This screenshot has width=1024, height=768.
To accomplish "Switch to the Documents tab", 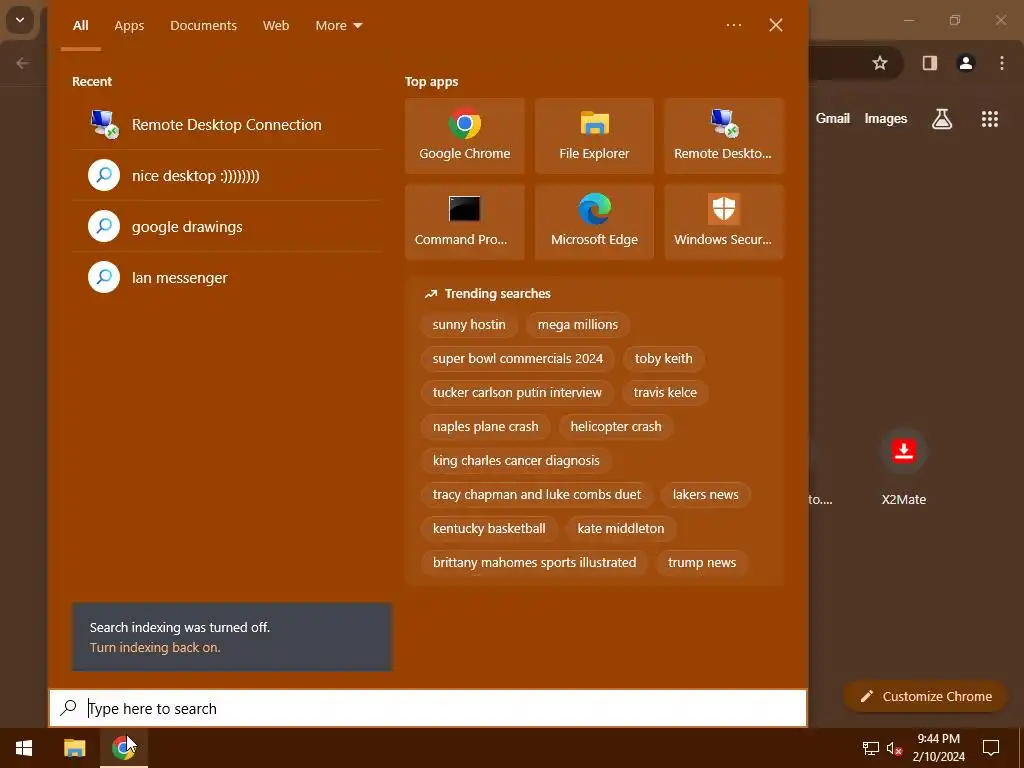I will point(203,25).
